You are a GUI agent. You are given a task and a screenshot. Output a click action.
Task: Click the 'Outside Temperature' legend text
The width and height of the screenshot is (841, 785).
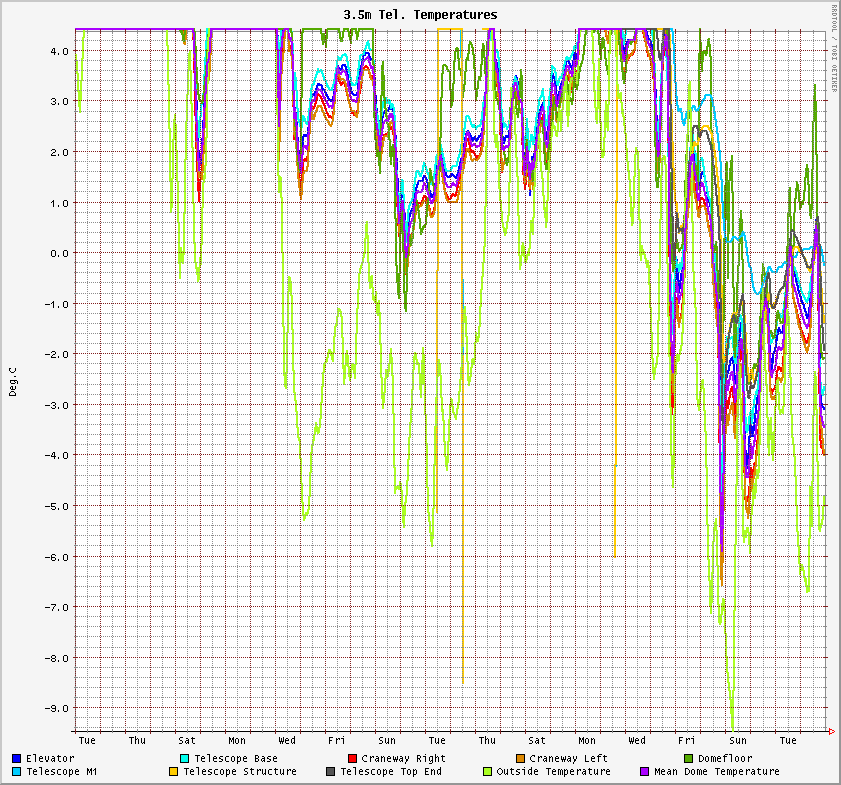553,771
